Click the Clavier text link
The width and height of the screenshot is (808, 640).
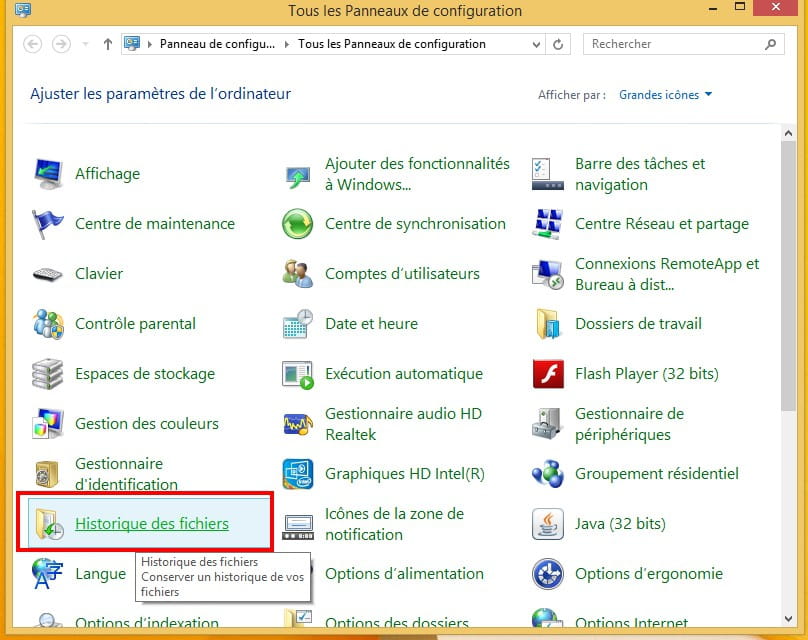click(x=99, y=274)
